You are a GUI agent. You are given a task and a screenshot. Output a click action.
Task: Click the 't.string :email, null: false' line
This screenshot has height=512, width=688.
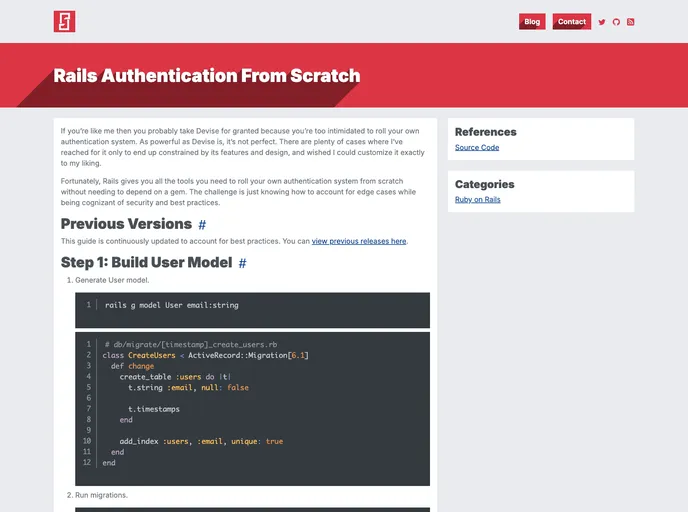coord(188,388)
